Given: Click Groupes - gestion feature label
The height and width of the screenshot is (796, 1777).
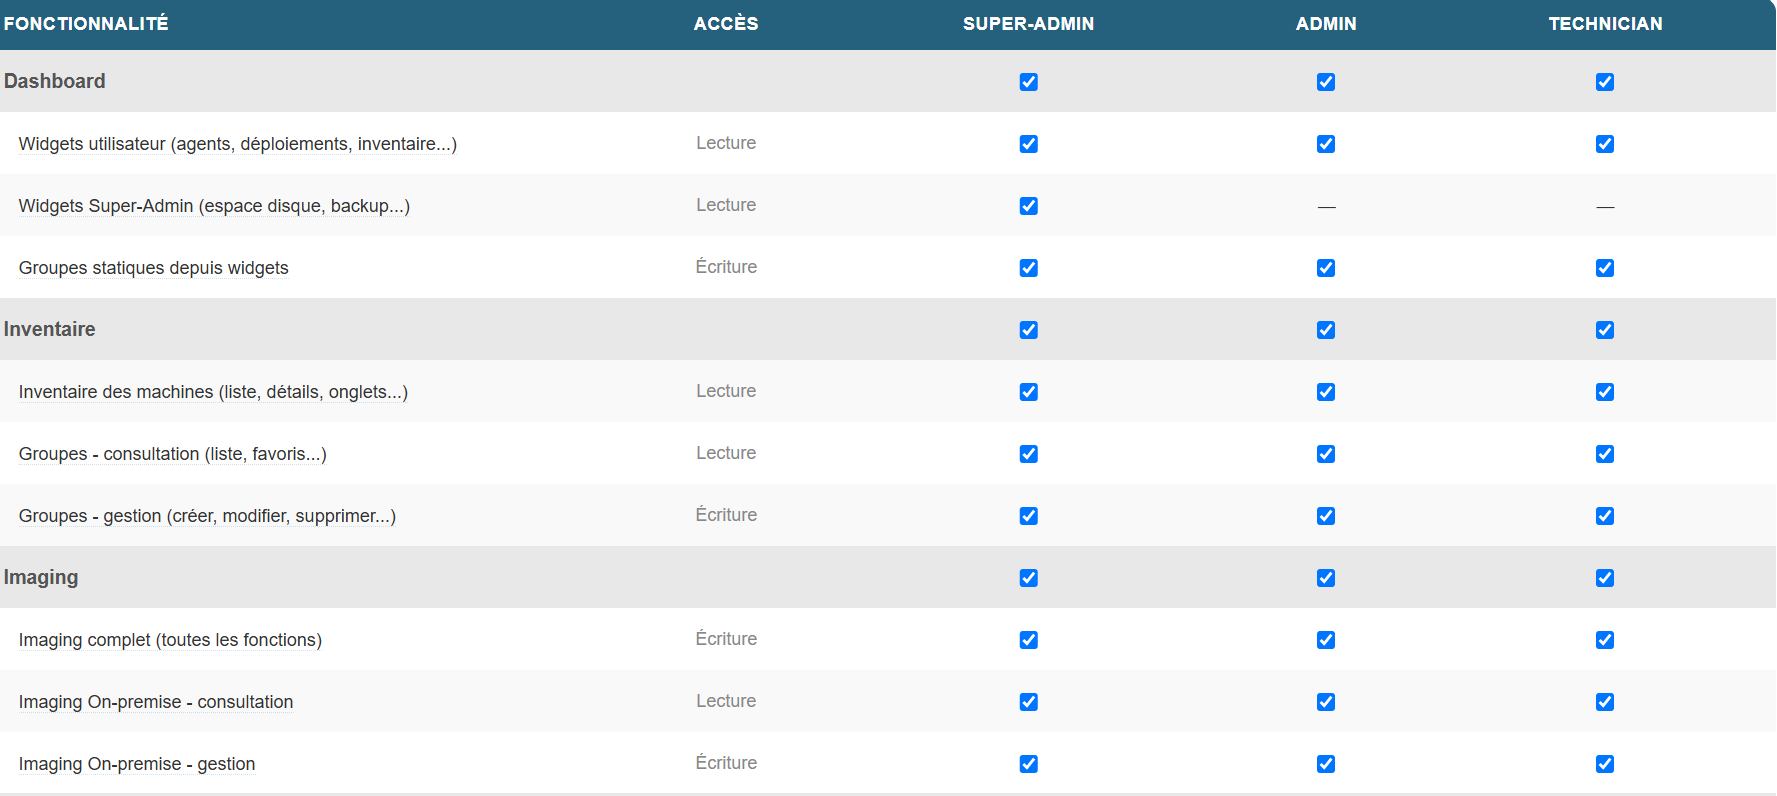Looking at the screenshot, I should tap(207, 516).
